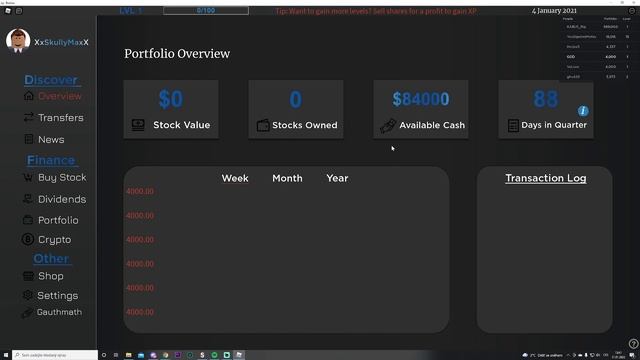Open the Crypto section
The height and width of the screenshot is (360, 640).
coord(54,240)
